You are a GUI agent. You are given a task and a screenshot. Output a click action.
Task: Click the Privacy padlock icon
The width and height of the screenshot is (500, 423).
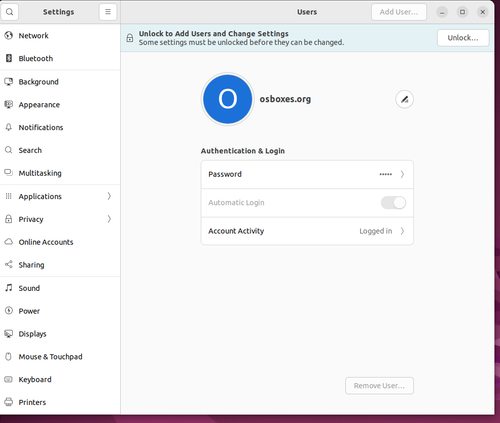pyautogui.click(x=9, y=219)
